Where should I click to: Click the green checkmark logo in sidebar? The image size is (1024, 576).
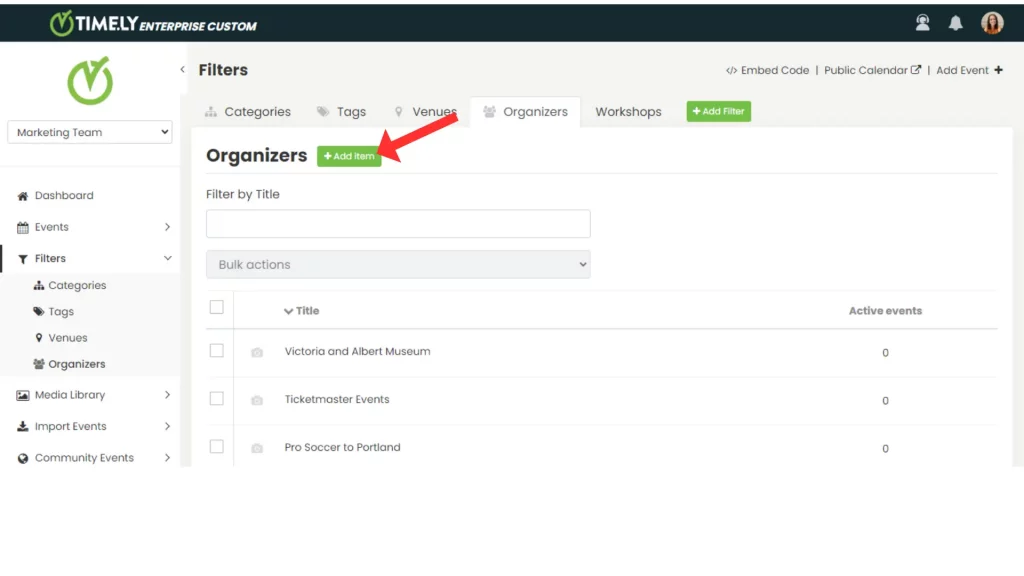click(x=90, y=81)
